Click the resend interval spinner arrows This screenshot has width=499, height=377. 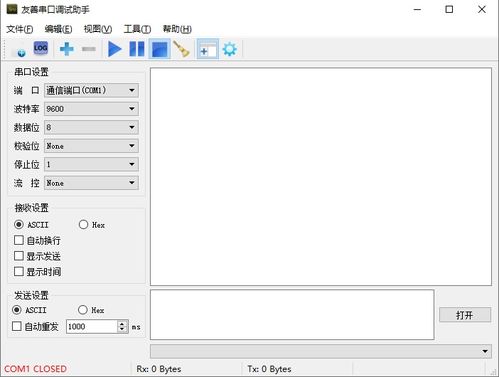point(122,326)
